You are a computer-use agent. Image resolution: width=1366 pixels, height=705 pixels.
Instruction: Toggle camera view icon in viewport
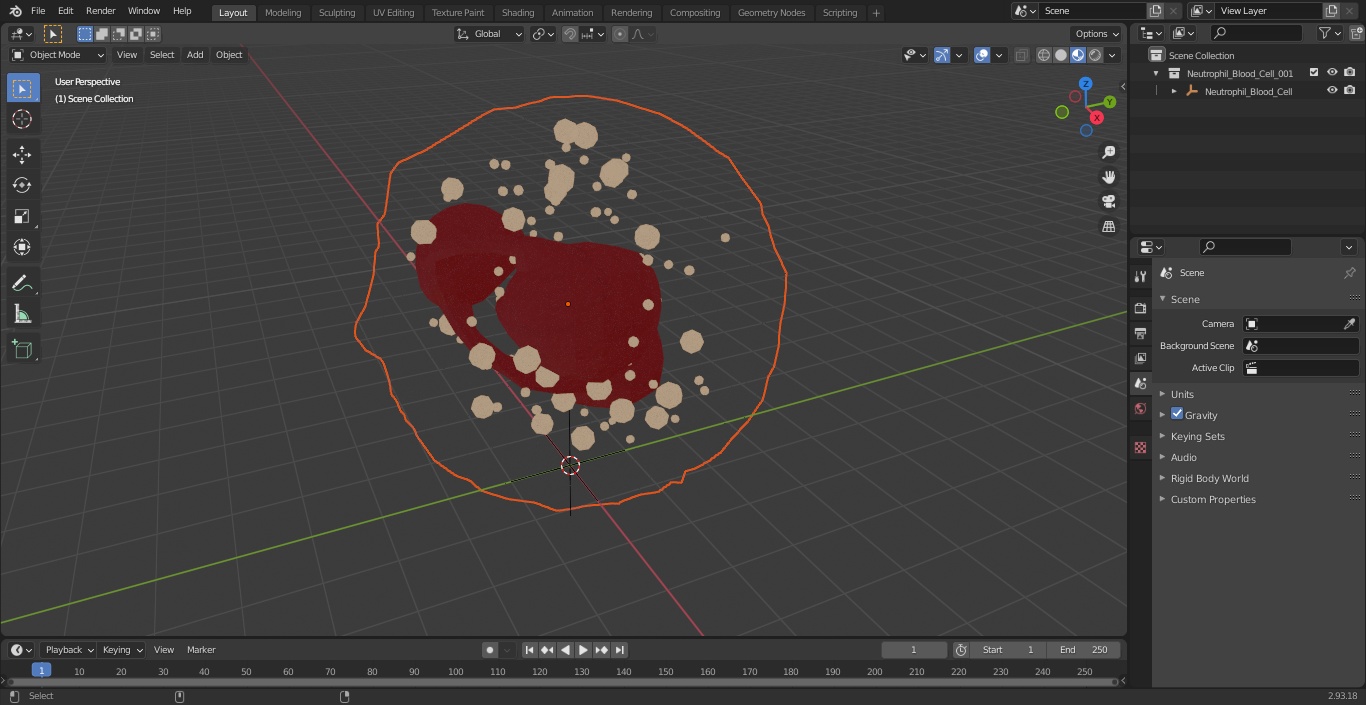[1108, 202]
